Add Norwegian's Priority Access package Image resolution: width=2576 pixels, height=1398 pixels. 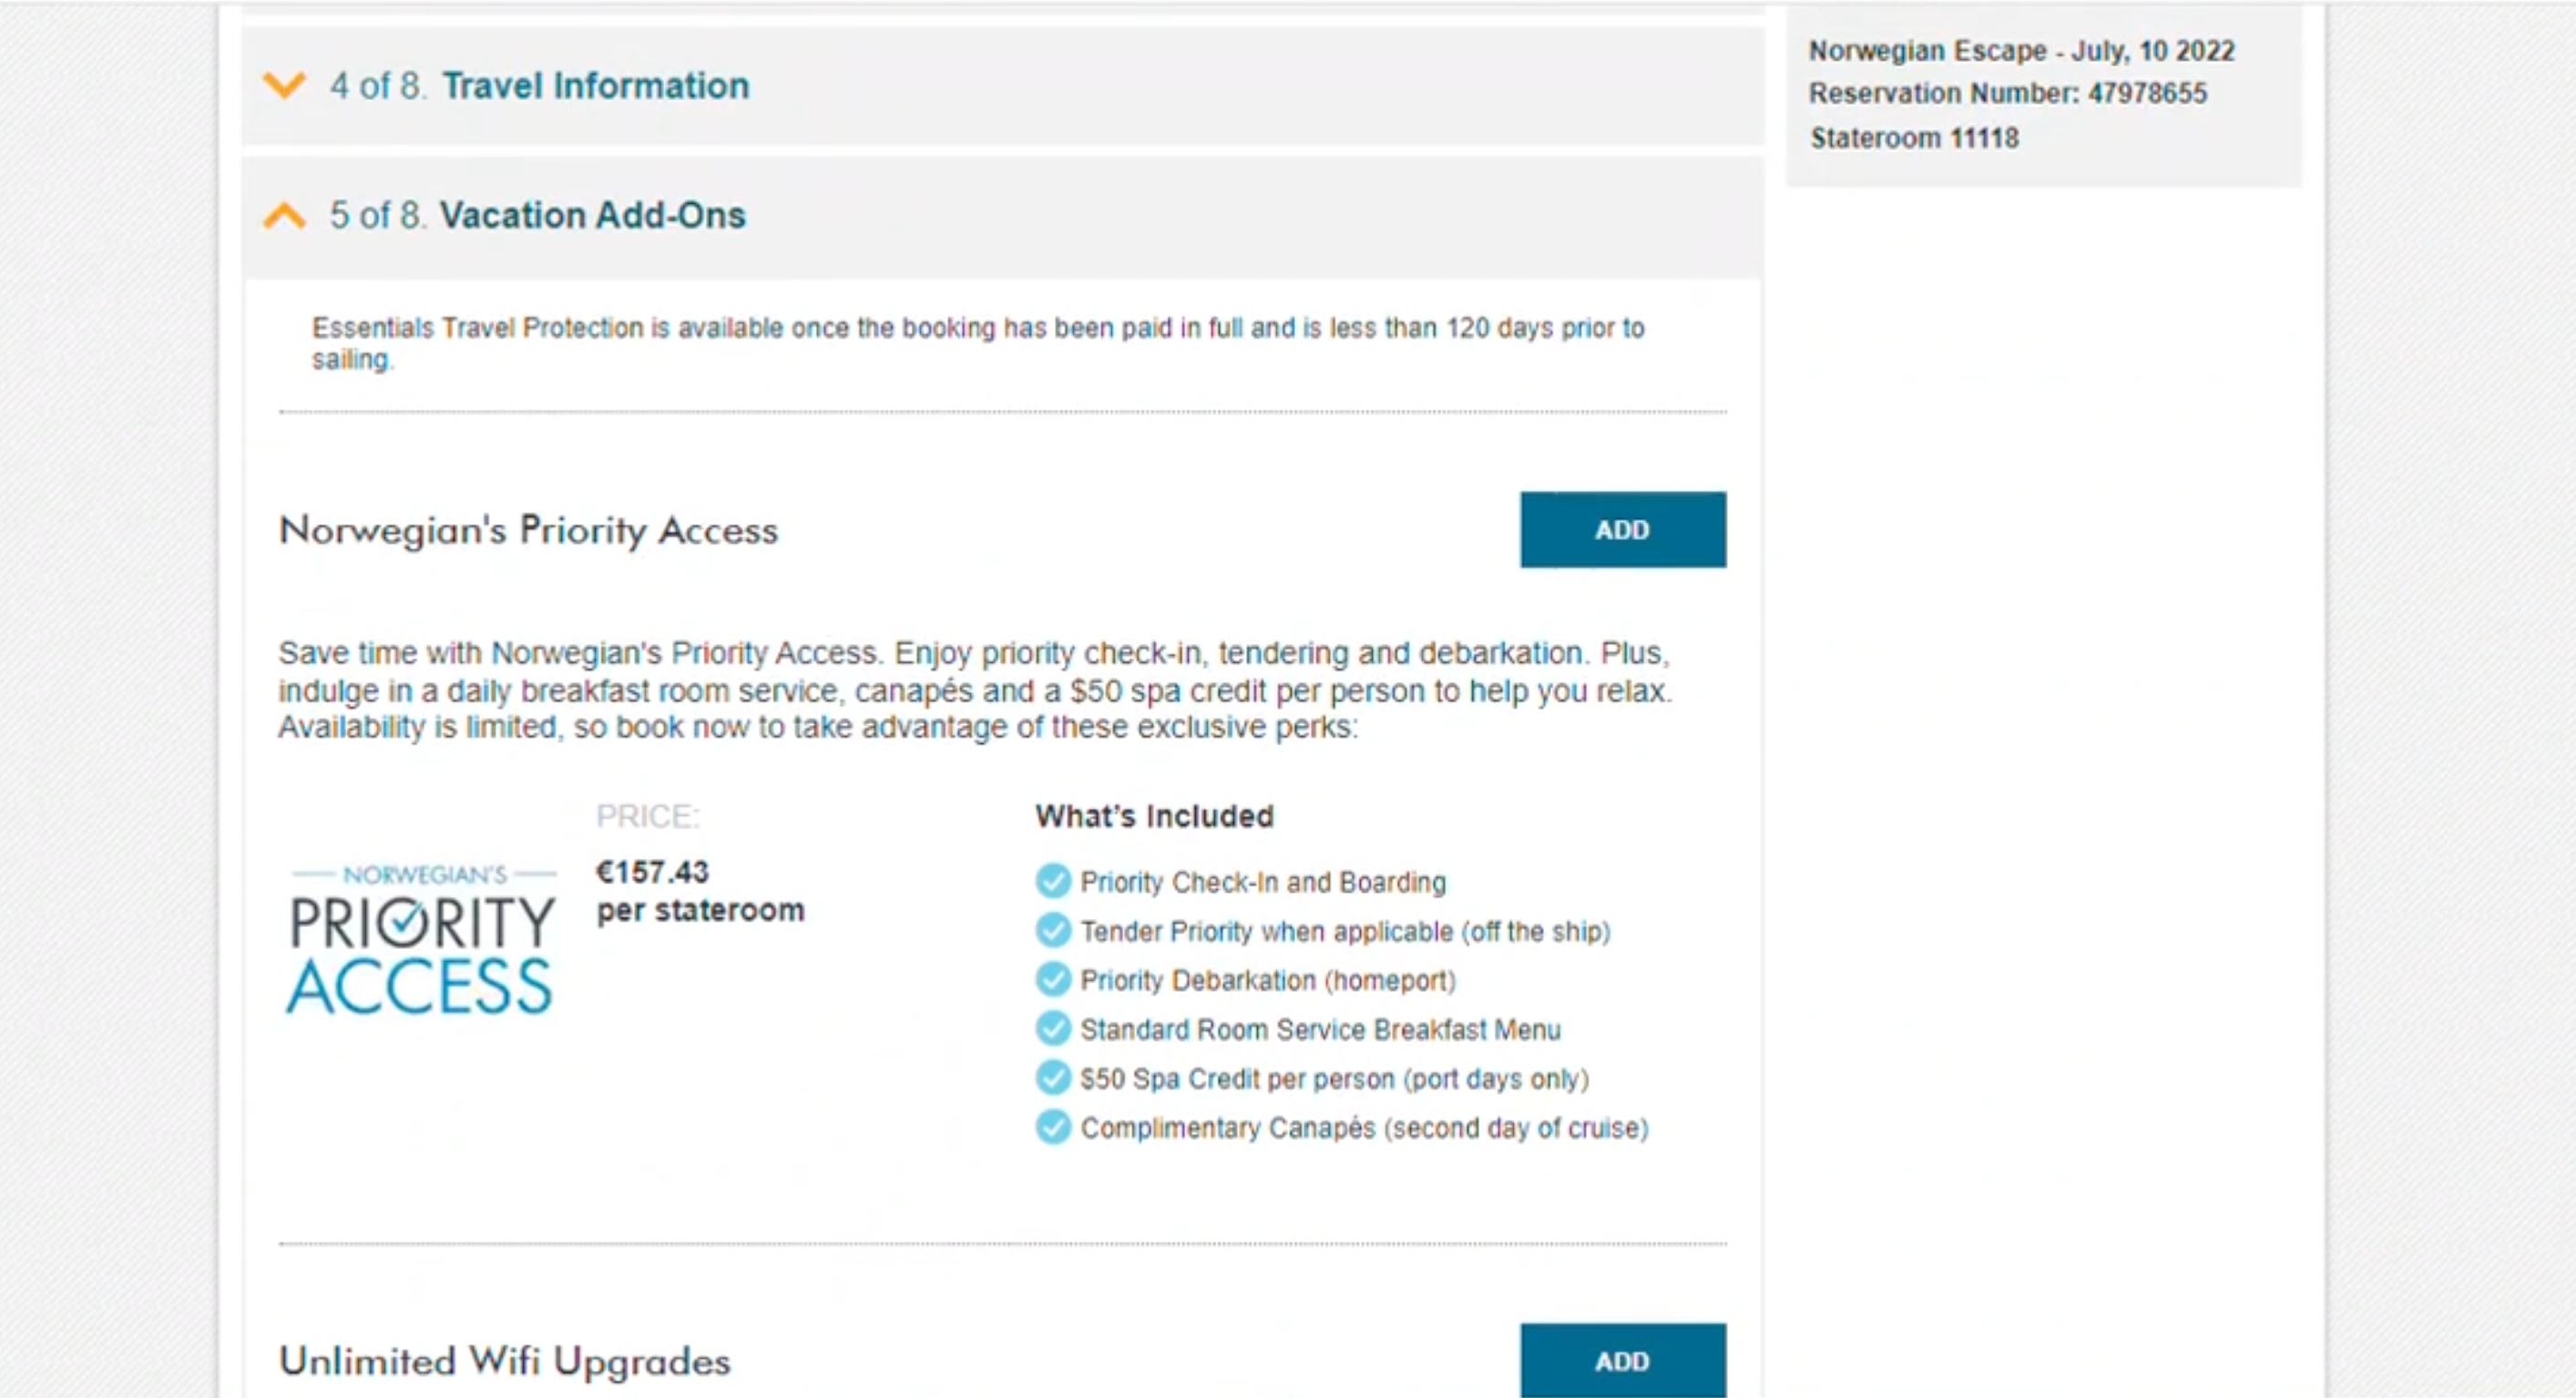tap(1622, 529)
